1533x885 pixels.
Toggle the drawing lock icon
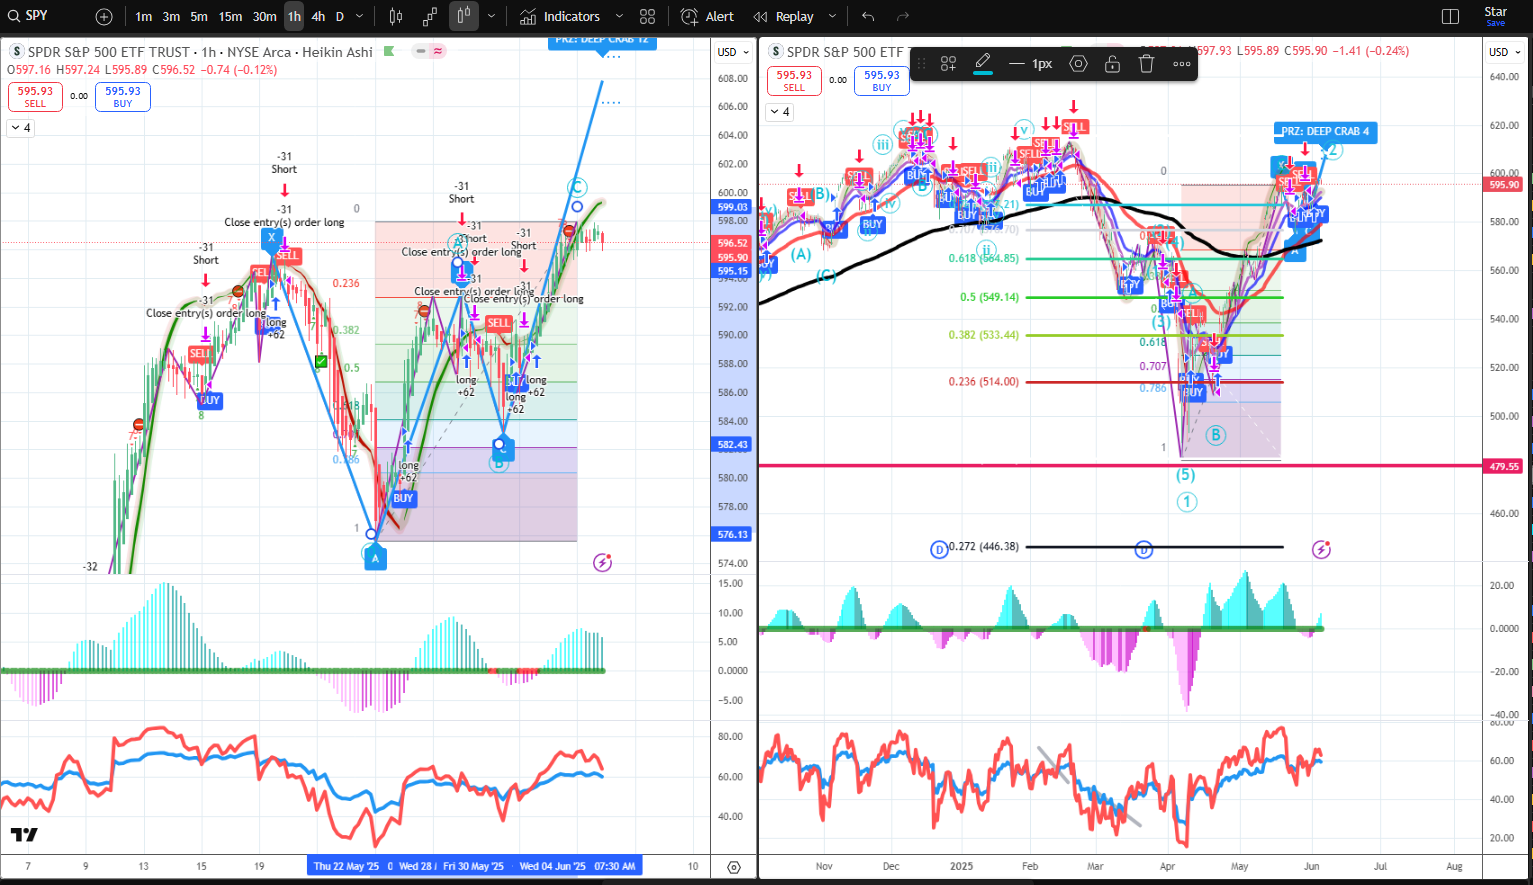[1112, 64]
